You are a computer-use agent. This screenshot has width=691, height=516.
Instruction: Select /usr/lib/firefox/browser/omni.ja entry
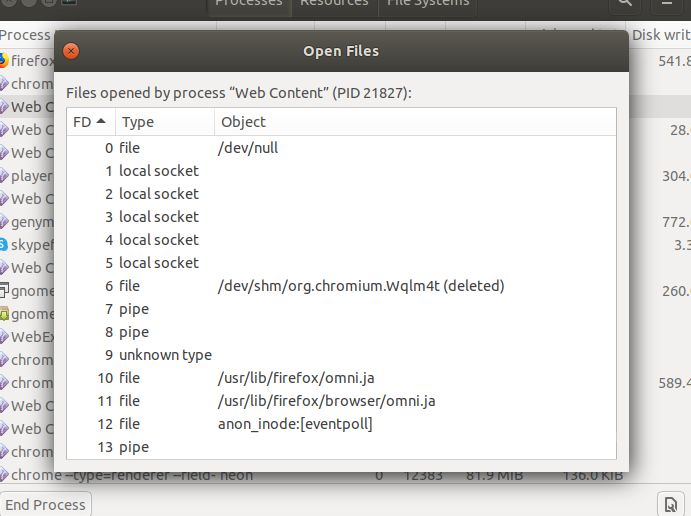pyautogui.click(x=326, y=401)
